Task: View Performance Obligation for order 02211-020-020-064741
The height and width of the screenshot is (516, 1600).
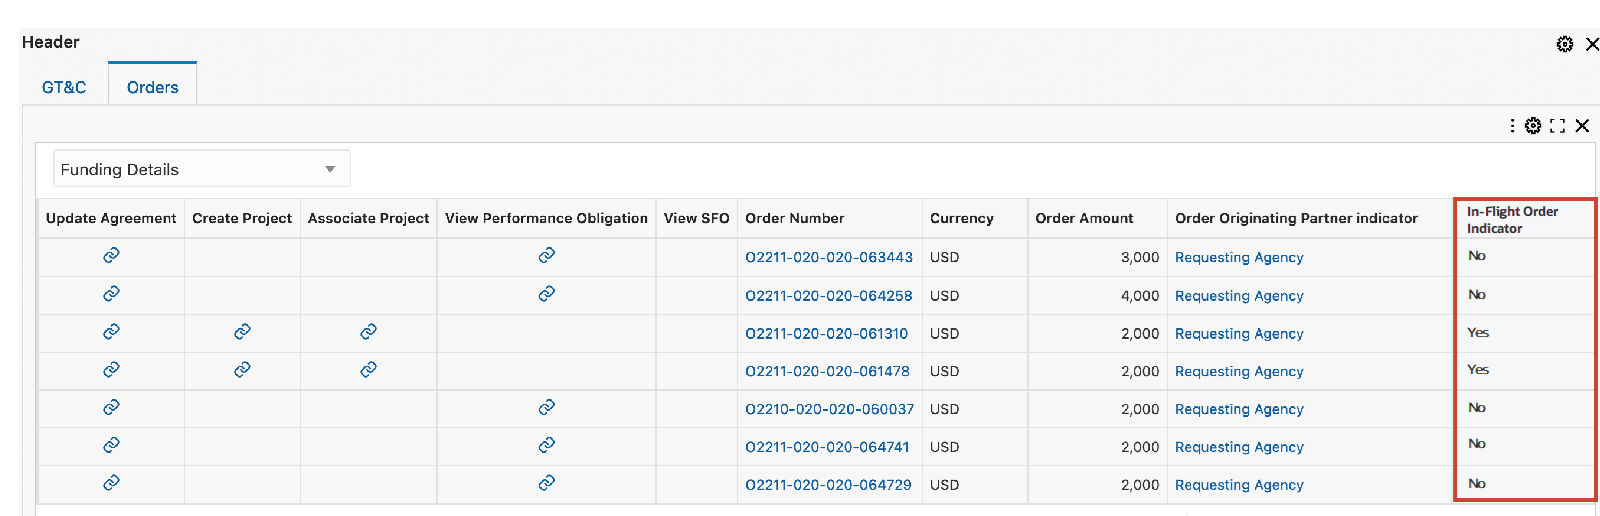Action: (x=546, y=445)
